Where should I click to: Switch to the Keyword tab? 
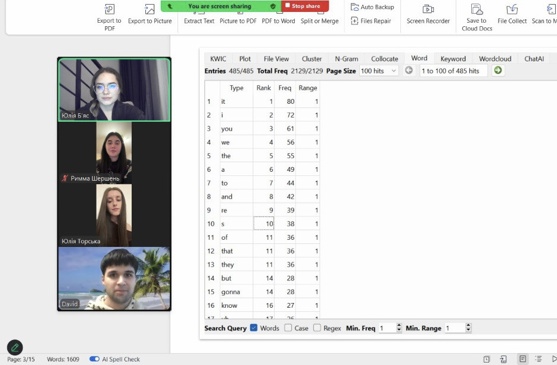(453, 59)
